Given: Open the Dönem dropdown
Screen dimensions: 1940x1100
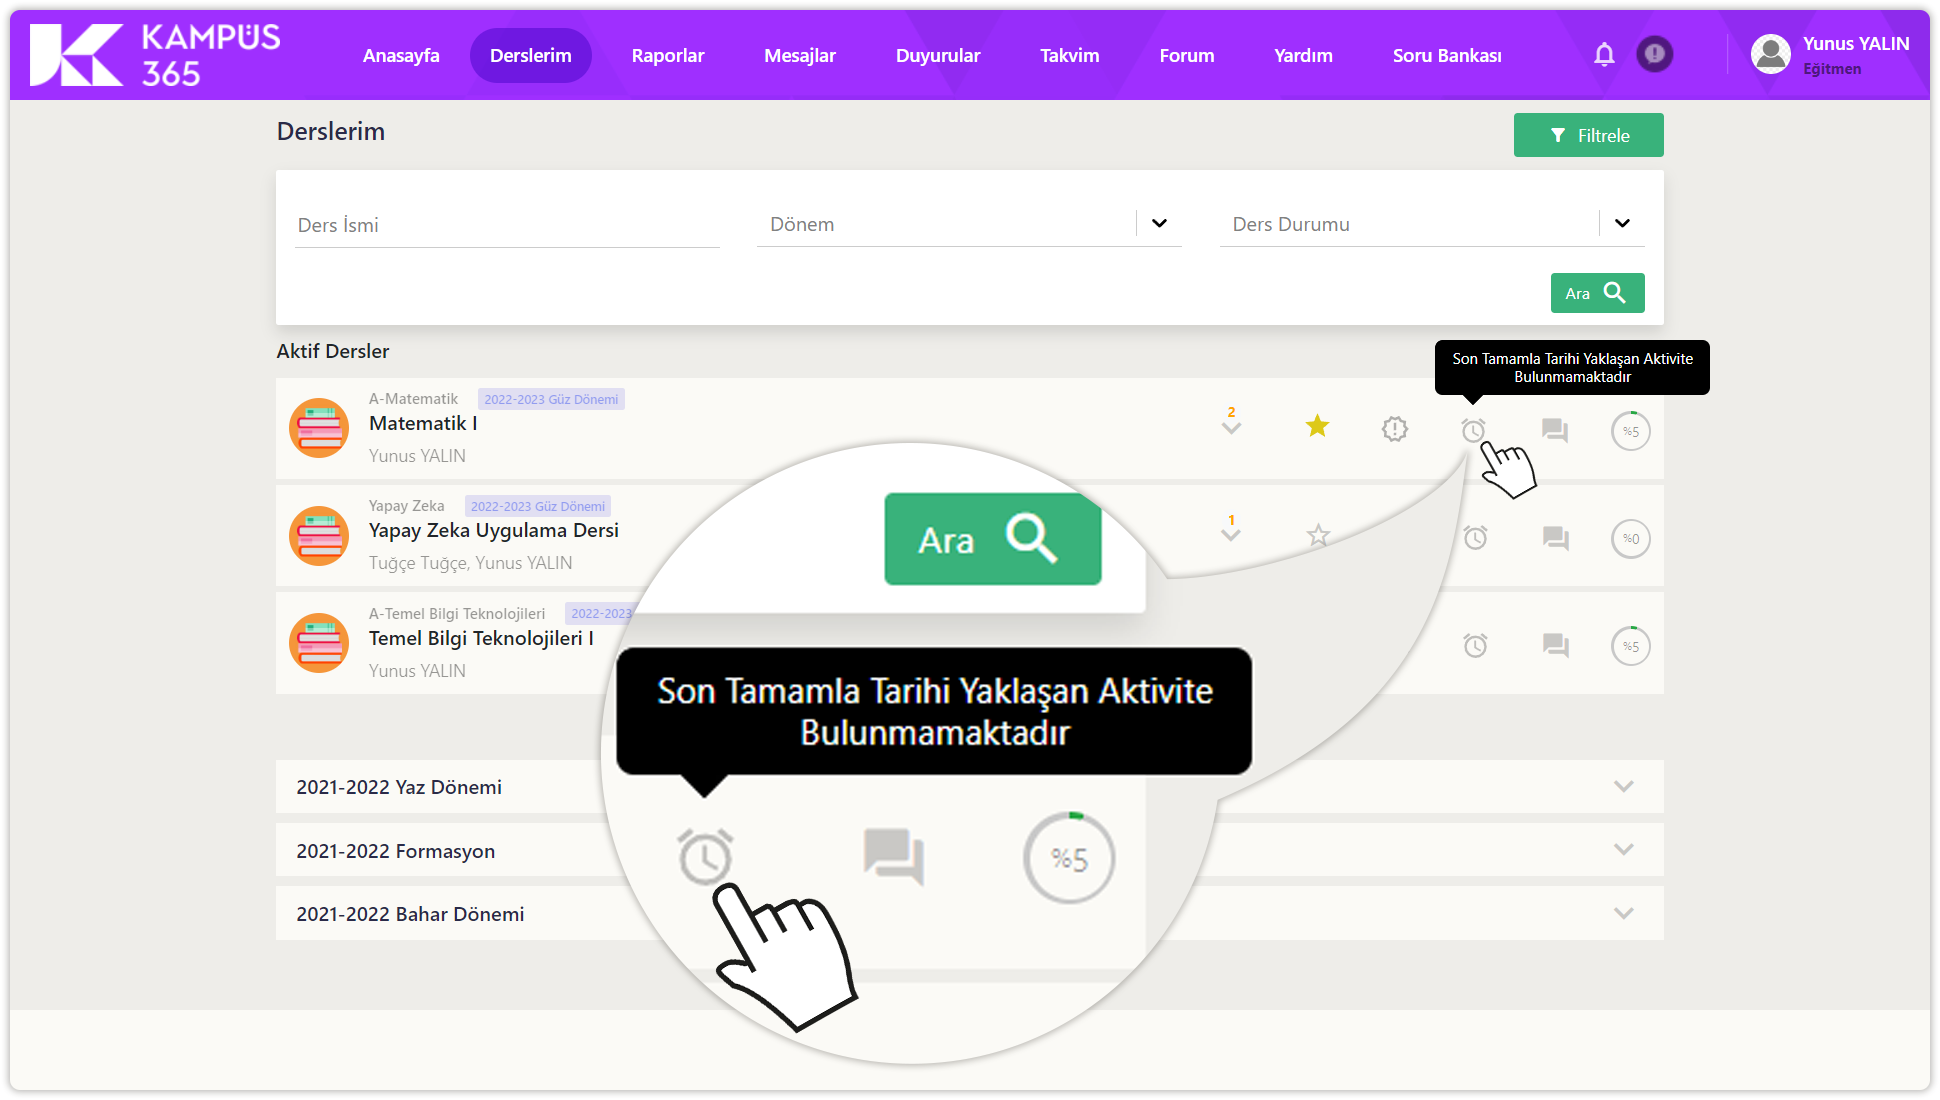Looking at the screenshot, I should [1159, 223].
